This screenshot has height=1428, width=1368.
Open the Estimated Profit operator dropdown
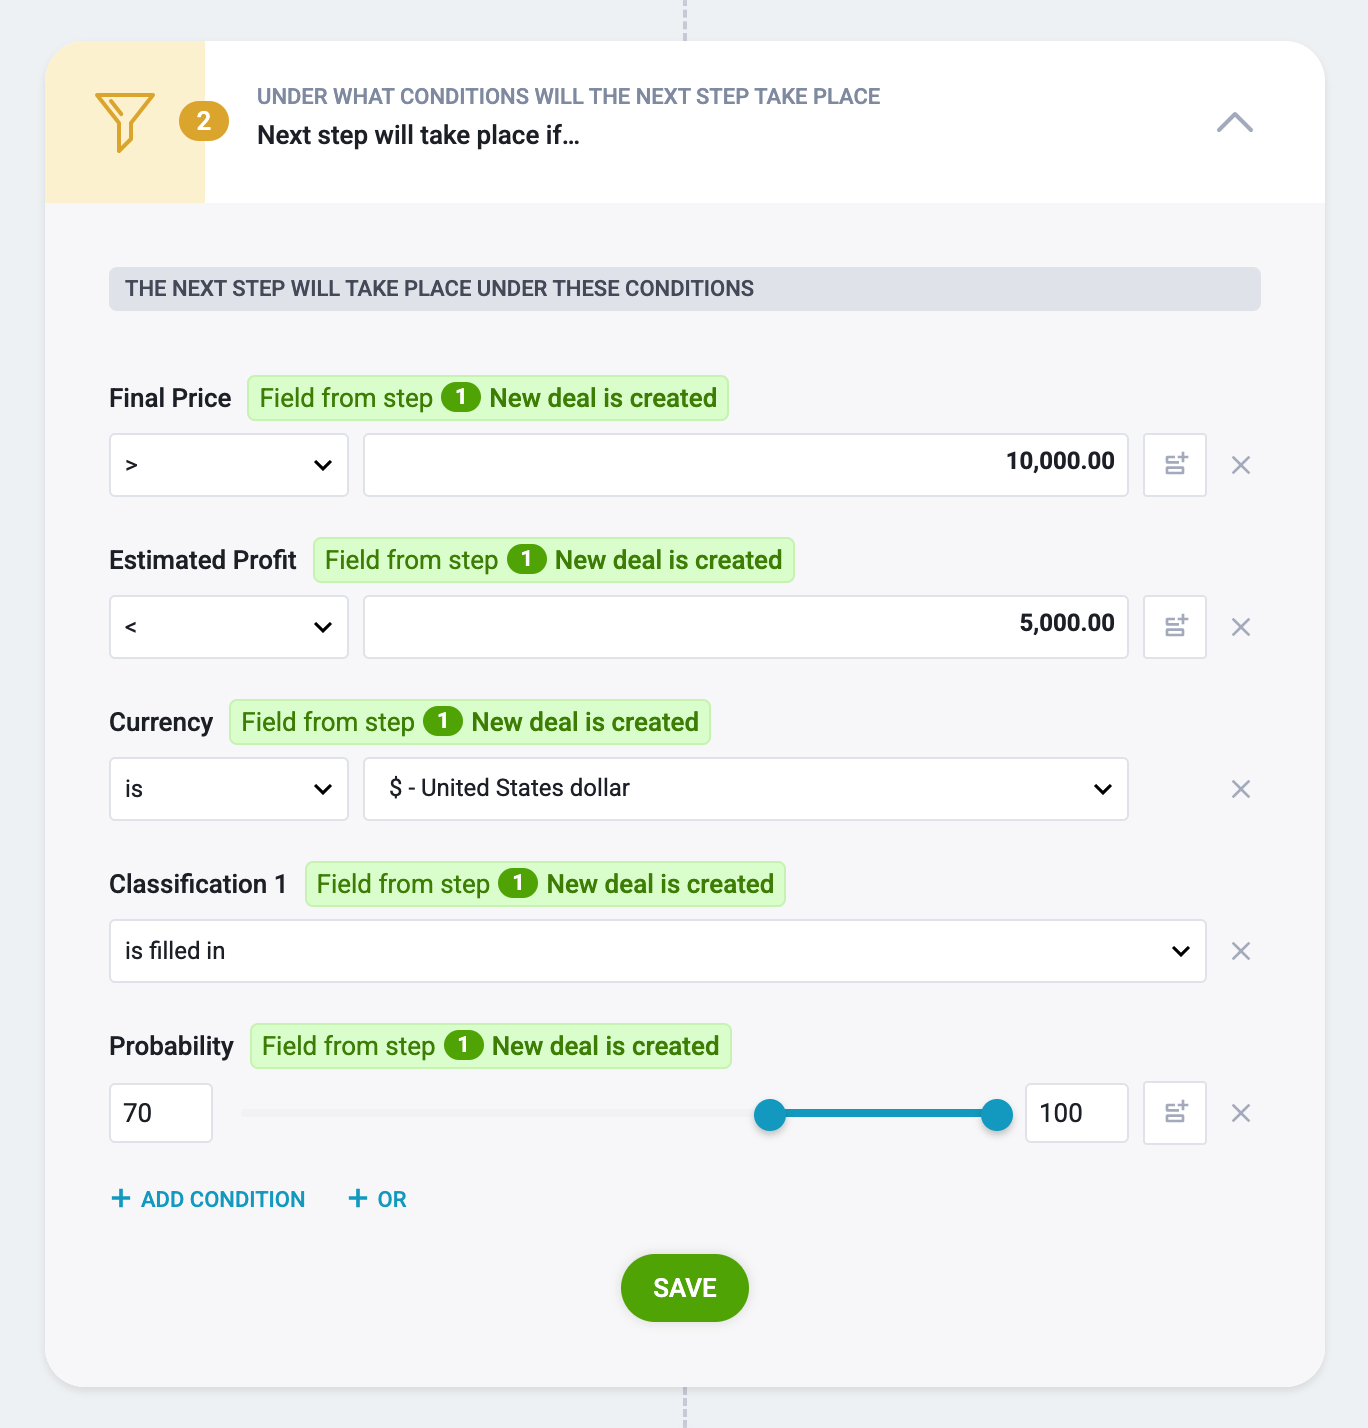tap(229, 627)
